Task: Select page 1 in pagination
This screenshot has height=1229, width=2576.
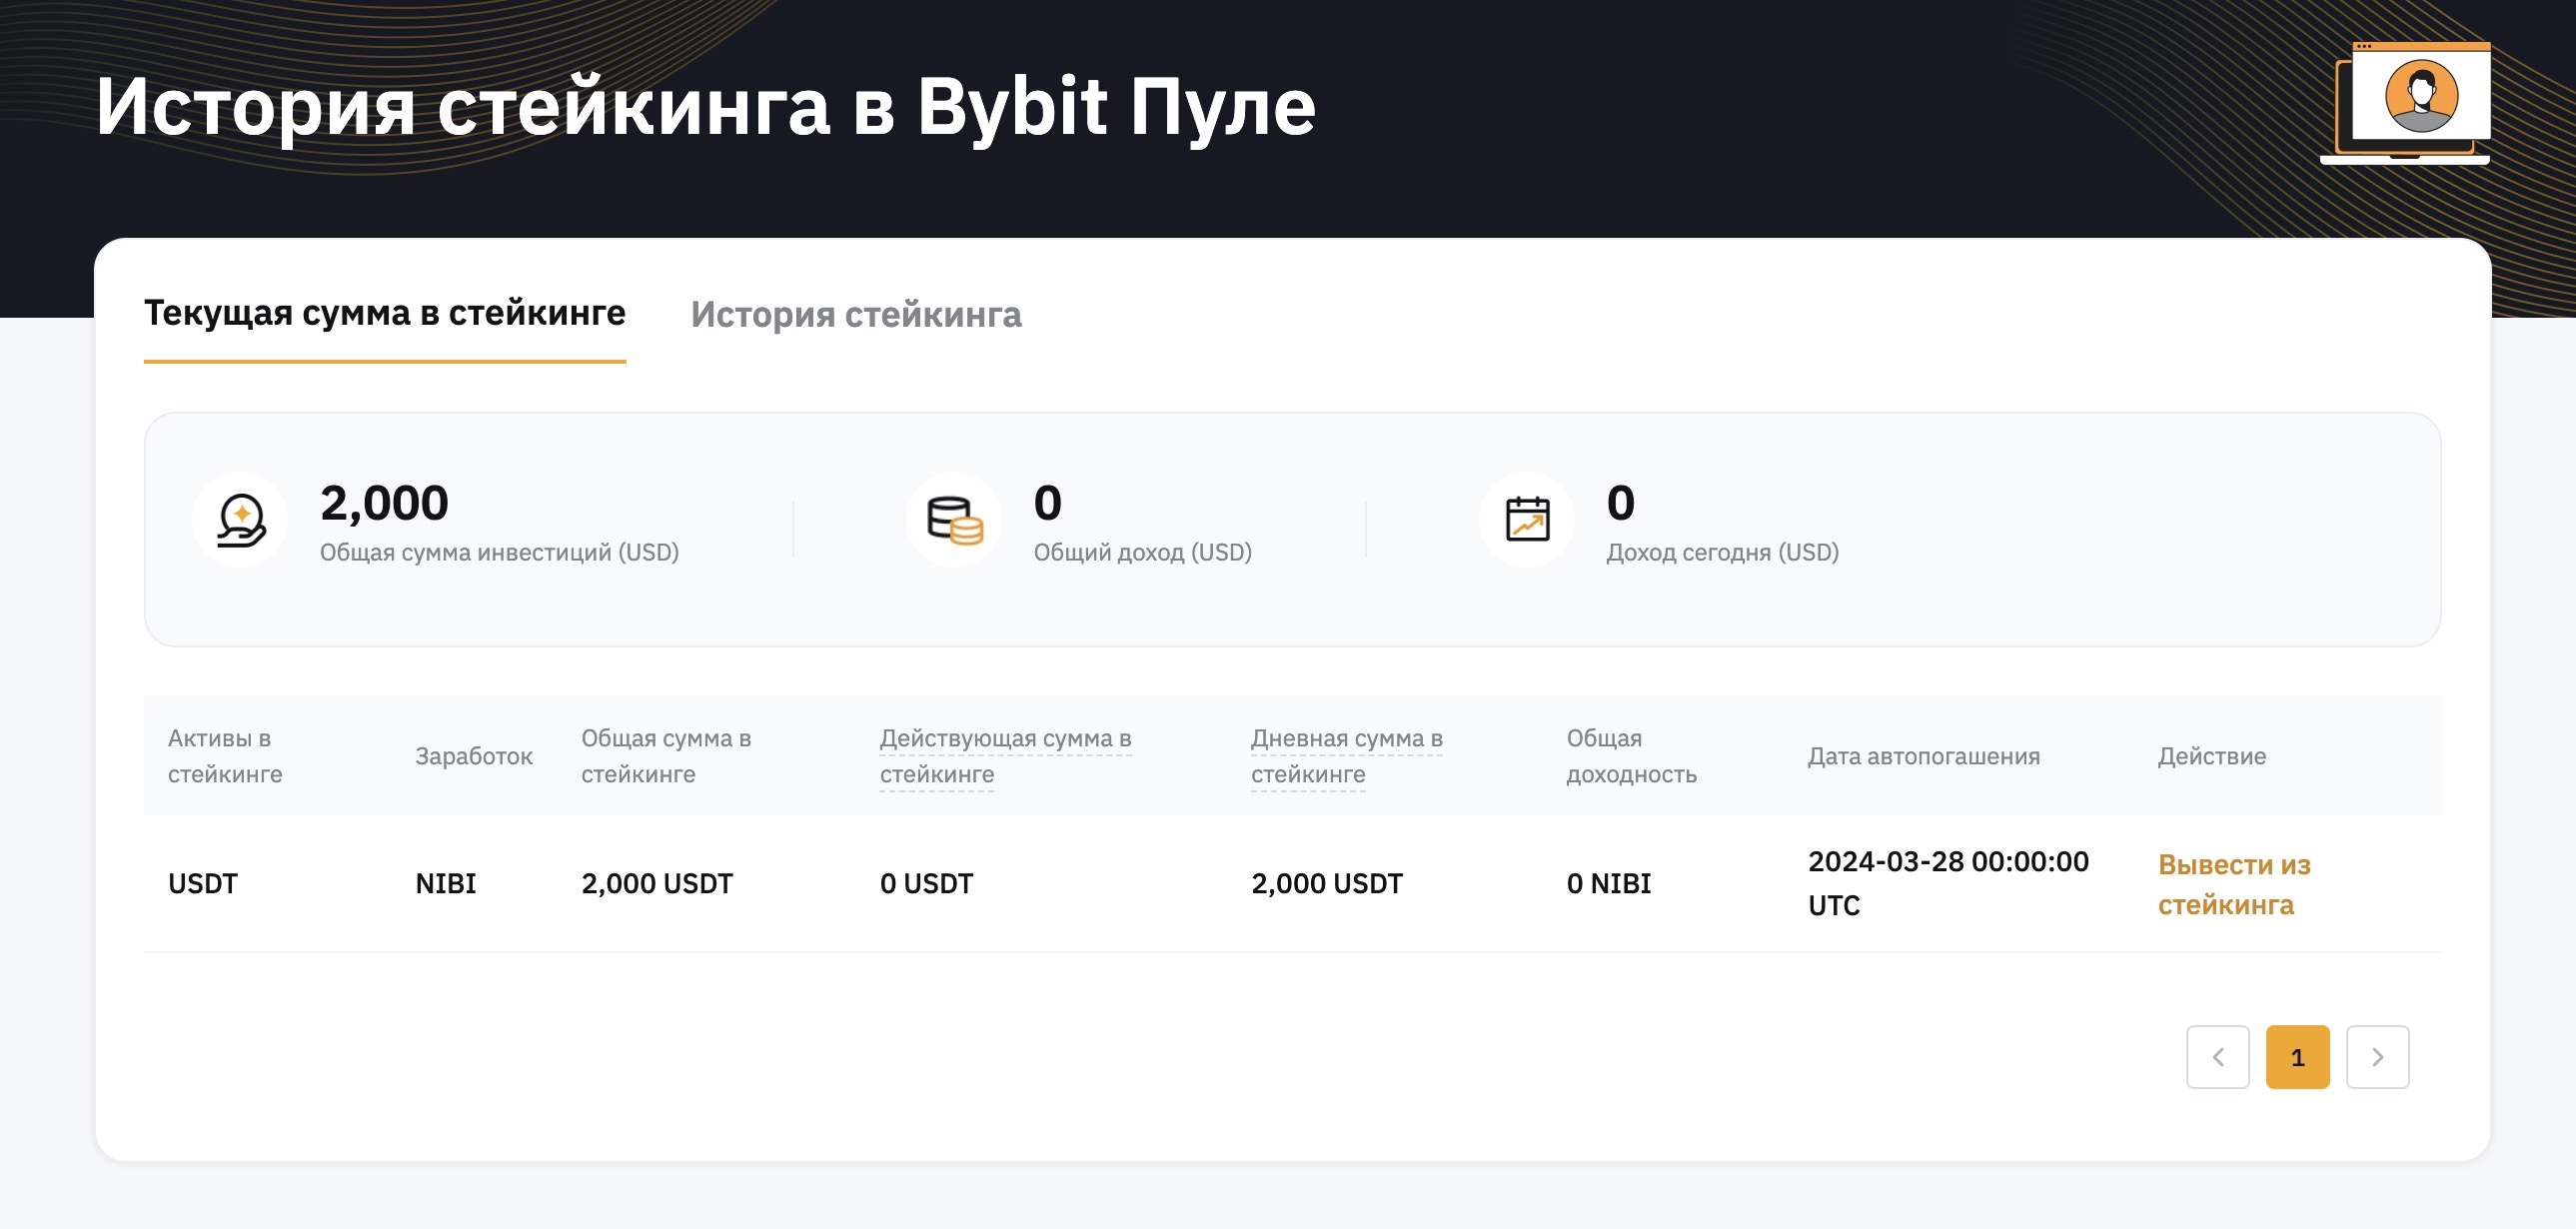Action: click(x=2298, y=1057)
